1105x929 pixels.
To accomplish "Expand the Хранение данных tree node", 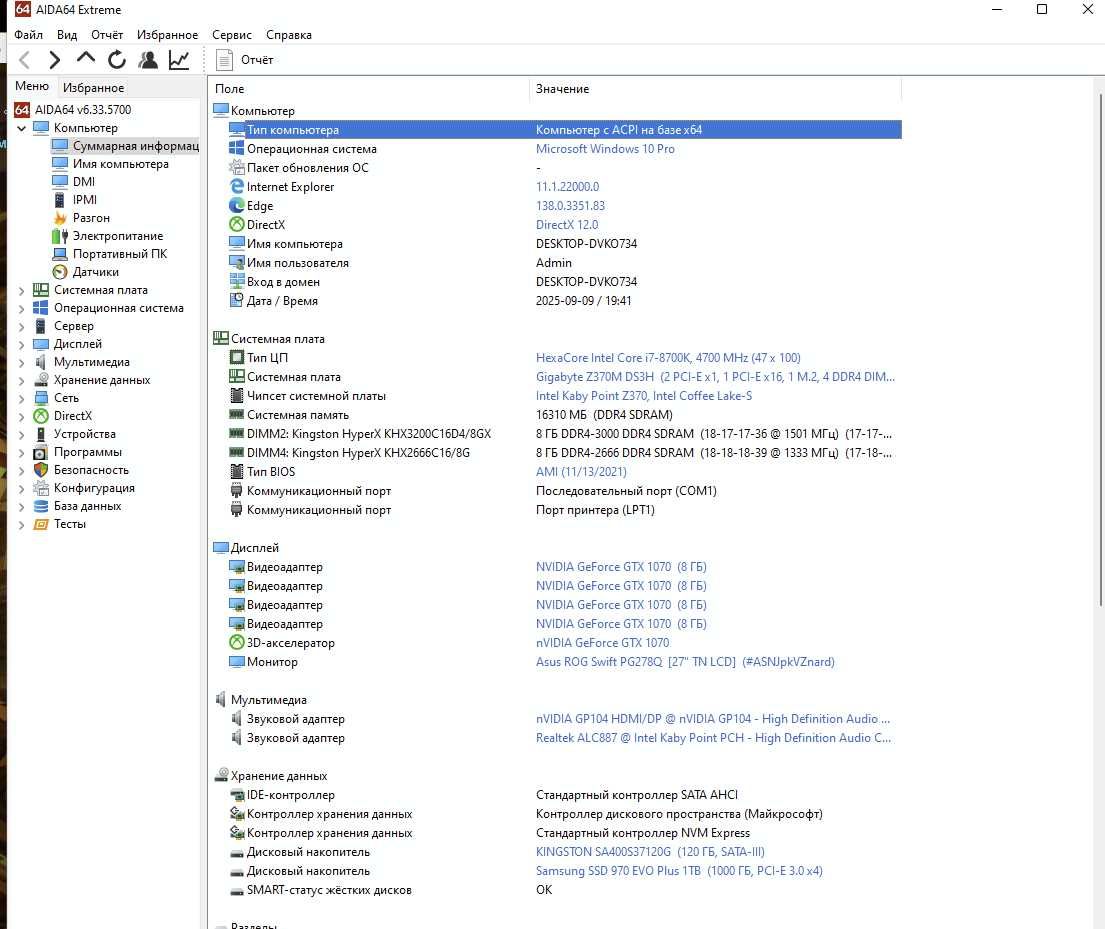I will click(21, 380).
